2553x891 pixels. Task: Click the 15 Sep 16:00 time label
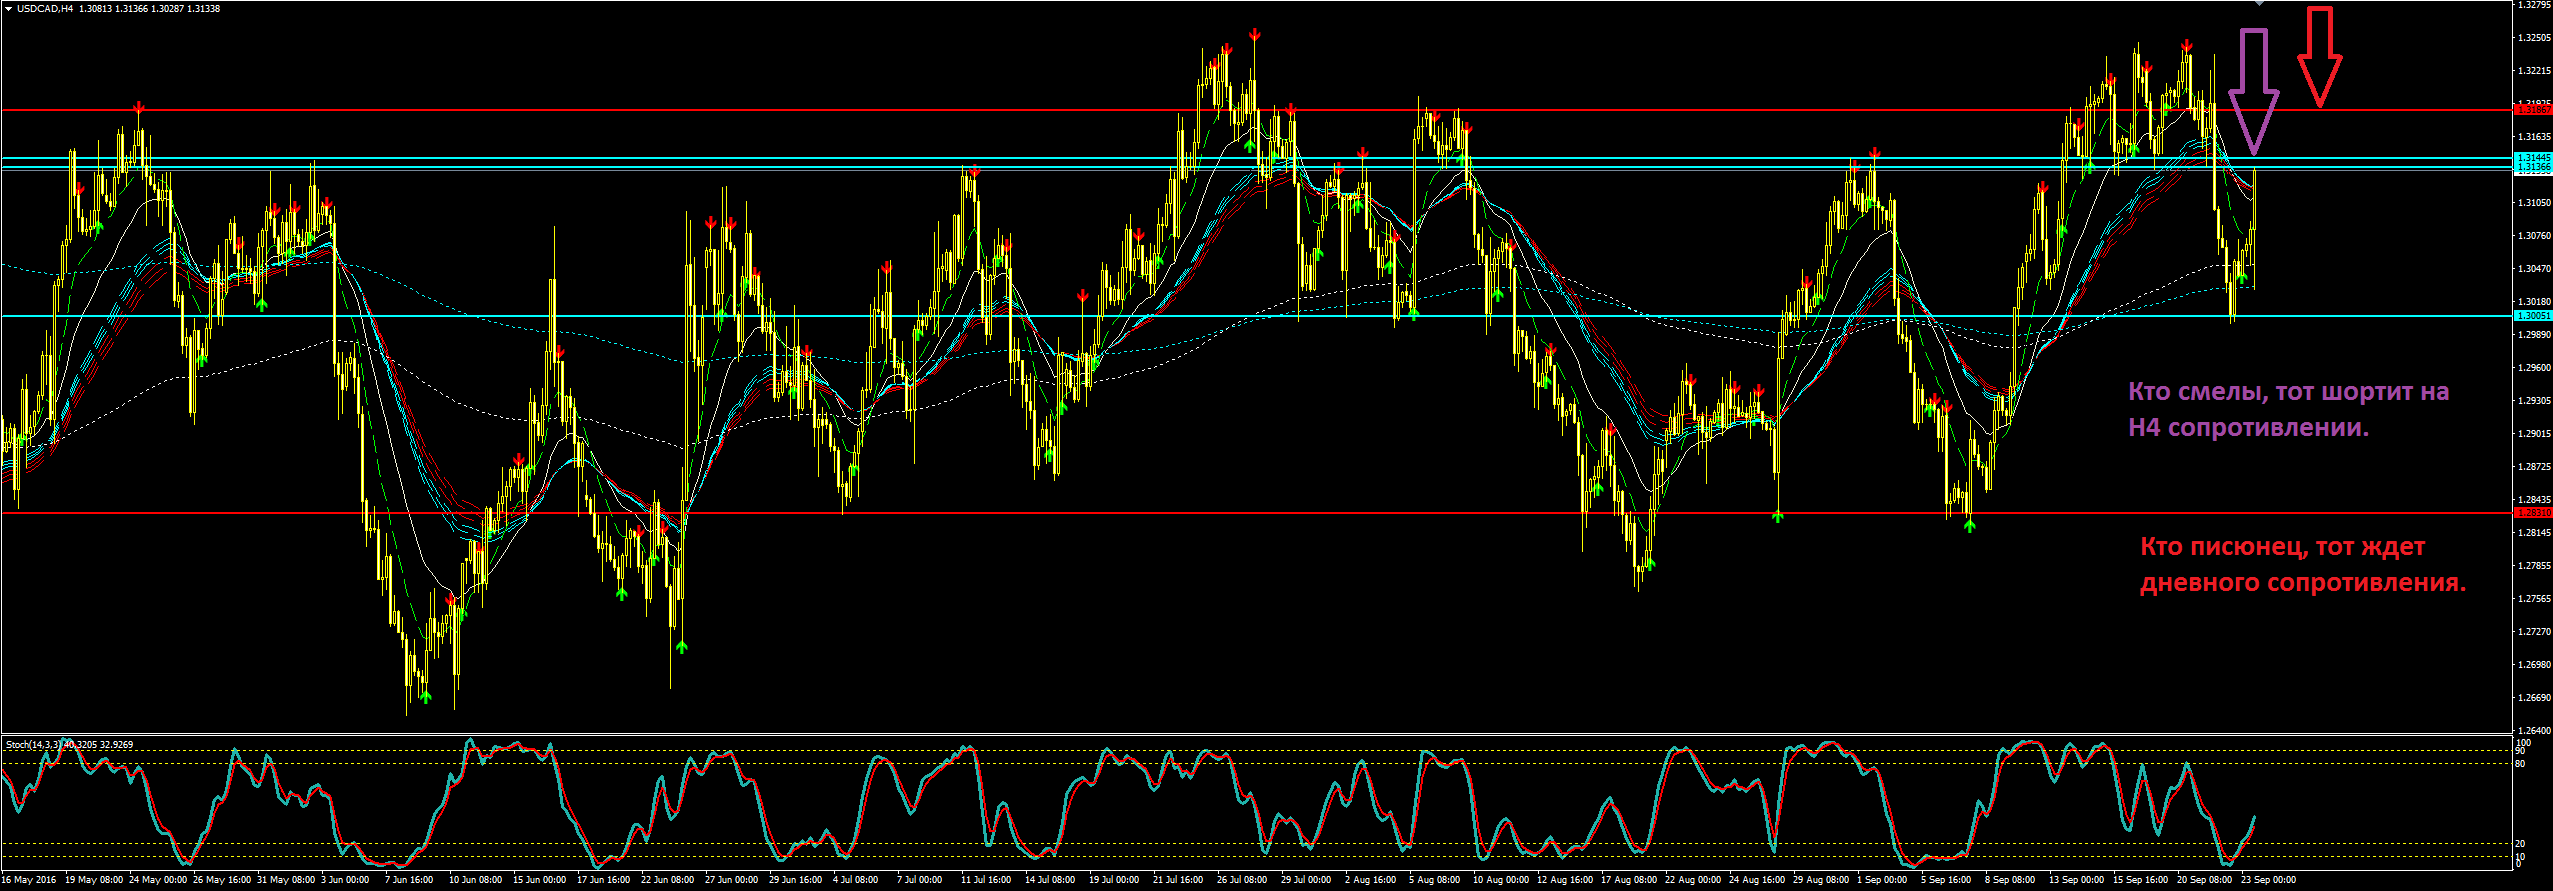(x=2139, y=880)
